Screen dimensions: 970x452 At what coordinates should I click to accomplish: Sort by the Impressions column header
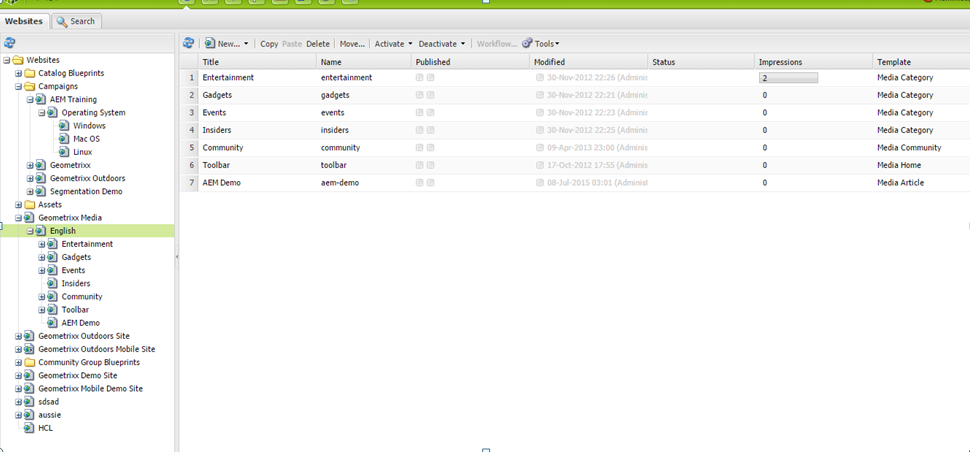(813, 62)
